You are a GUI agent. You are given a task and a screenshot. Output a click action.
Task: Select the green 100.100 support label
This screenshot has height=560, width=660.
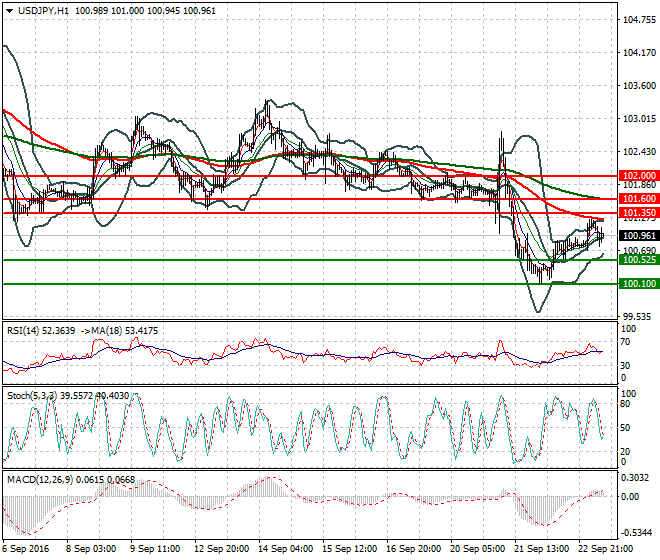(638, 284)
